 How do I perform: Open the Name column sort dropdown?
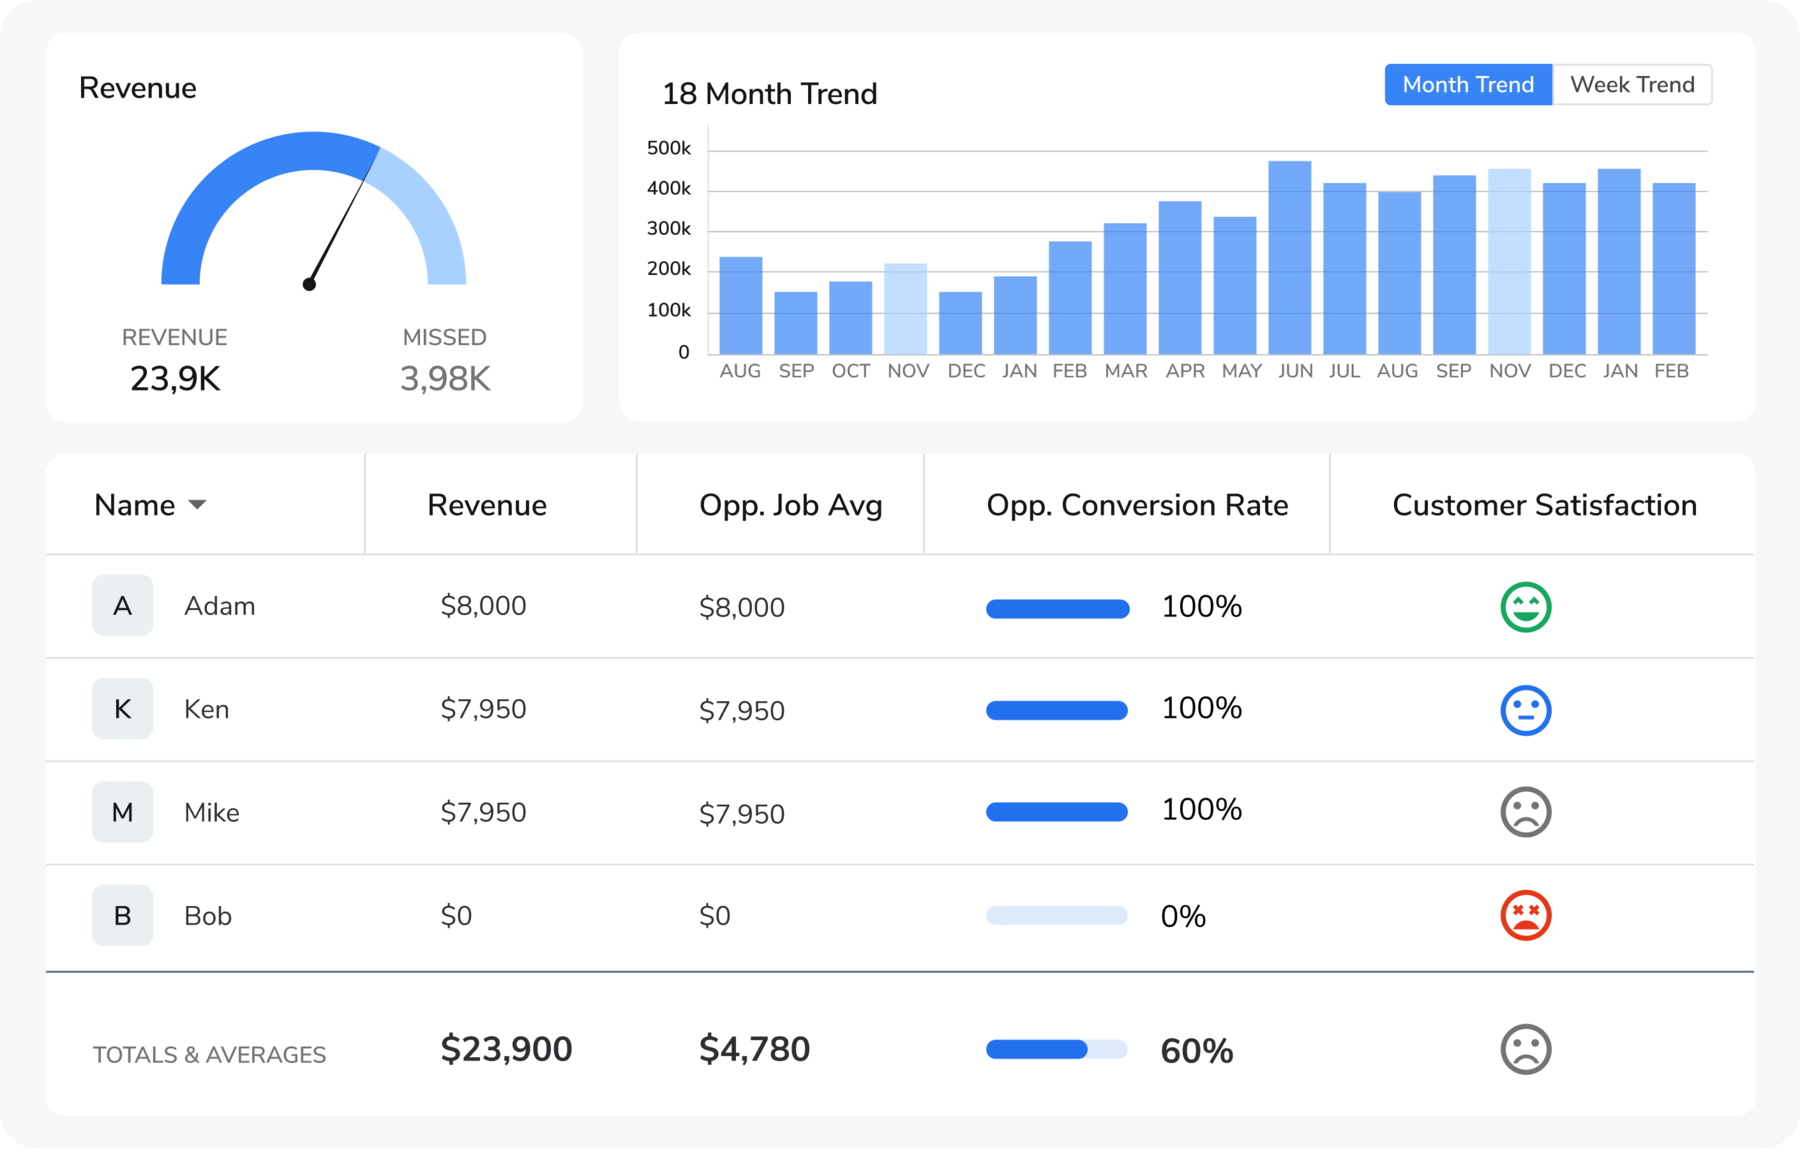click(198, 505)
